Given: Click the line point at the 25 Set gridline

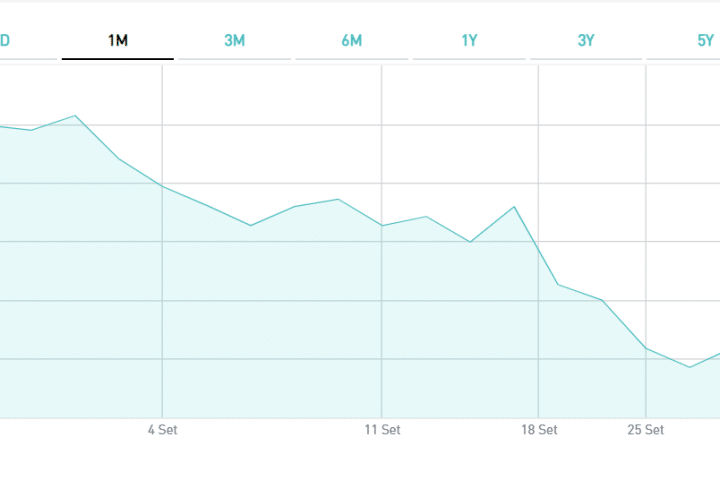Looking at the screenshot, I should point(646,348).
